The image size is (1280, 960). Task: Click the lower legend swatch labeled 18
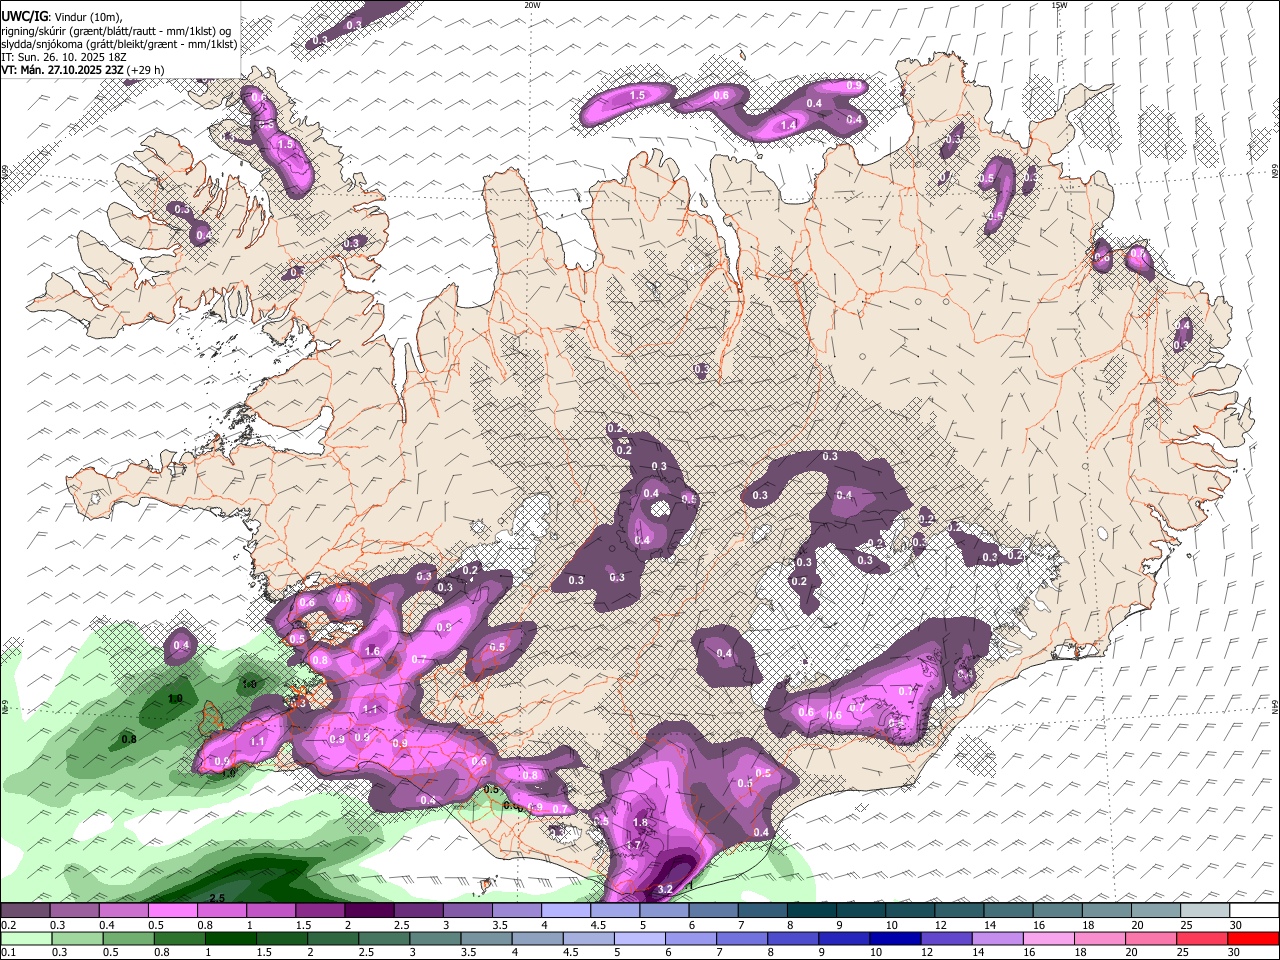tap(1101, 938)
